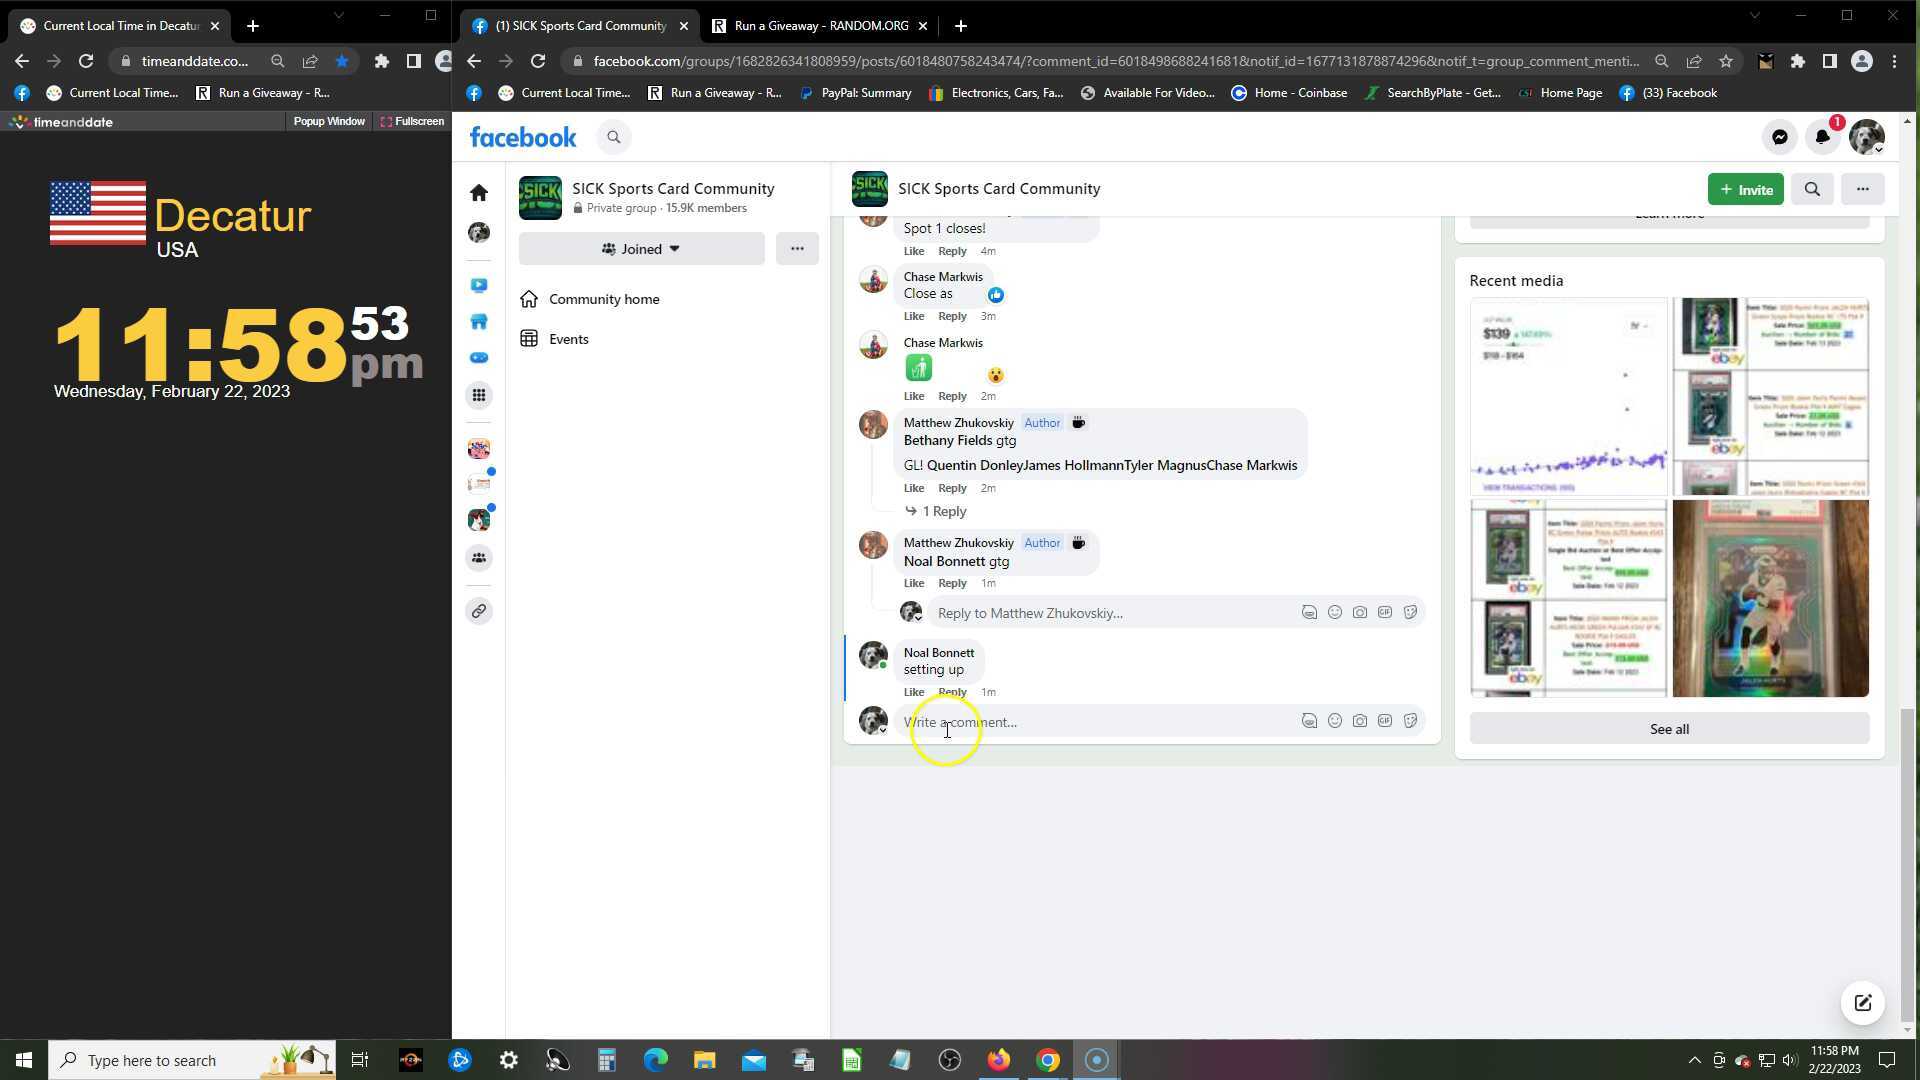Image resolution: width=1920 pixels, height=1080 pixels.
Task: Open the Facebook notifications bell
Action: click(x=1822, y=137)
